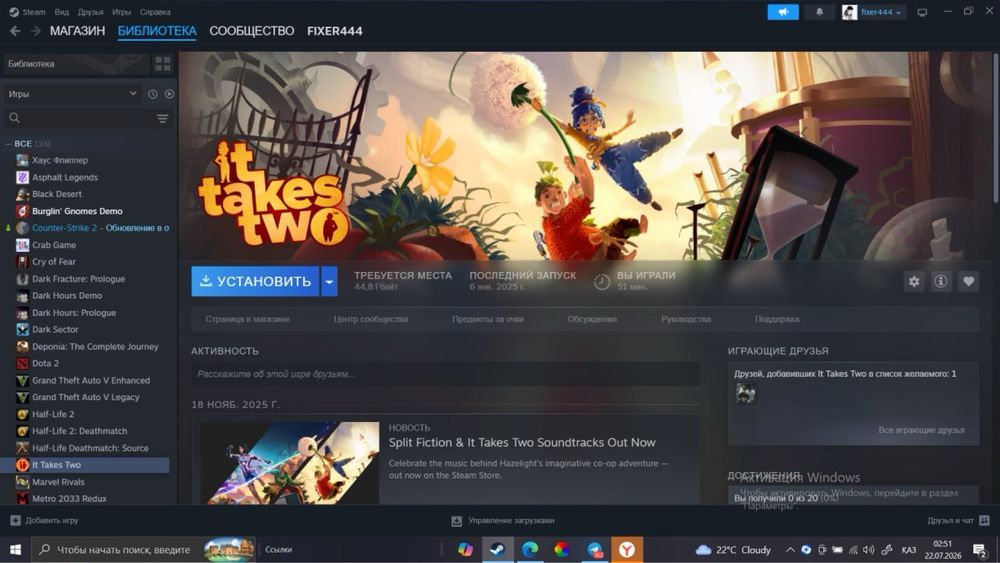
Task: Open Поддержка link
Action: tap(777, 319)
